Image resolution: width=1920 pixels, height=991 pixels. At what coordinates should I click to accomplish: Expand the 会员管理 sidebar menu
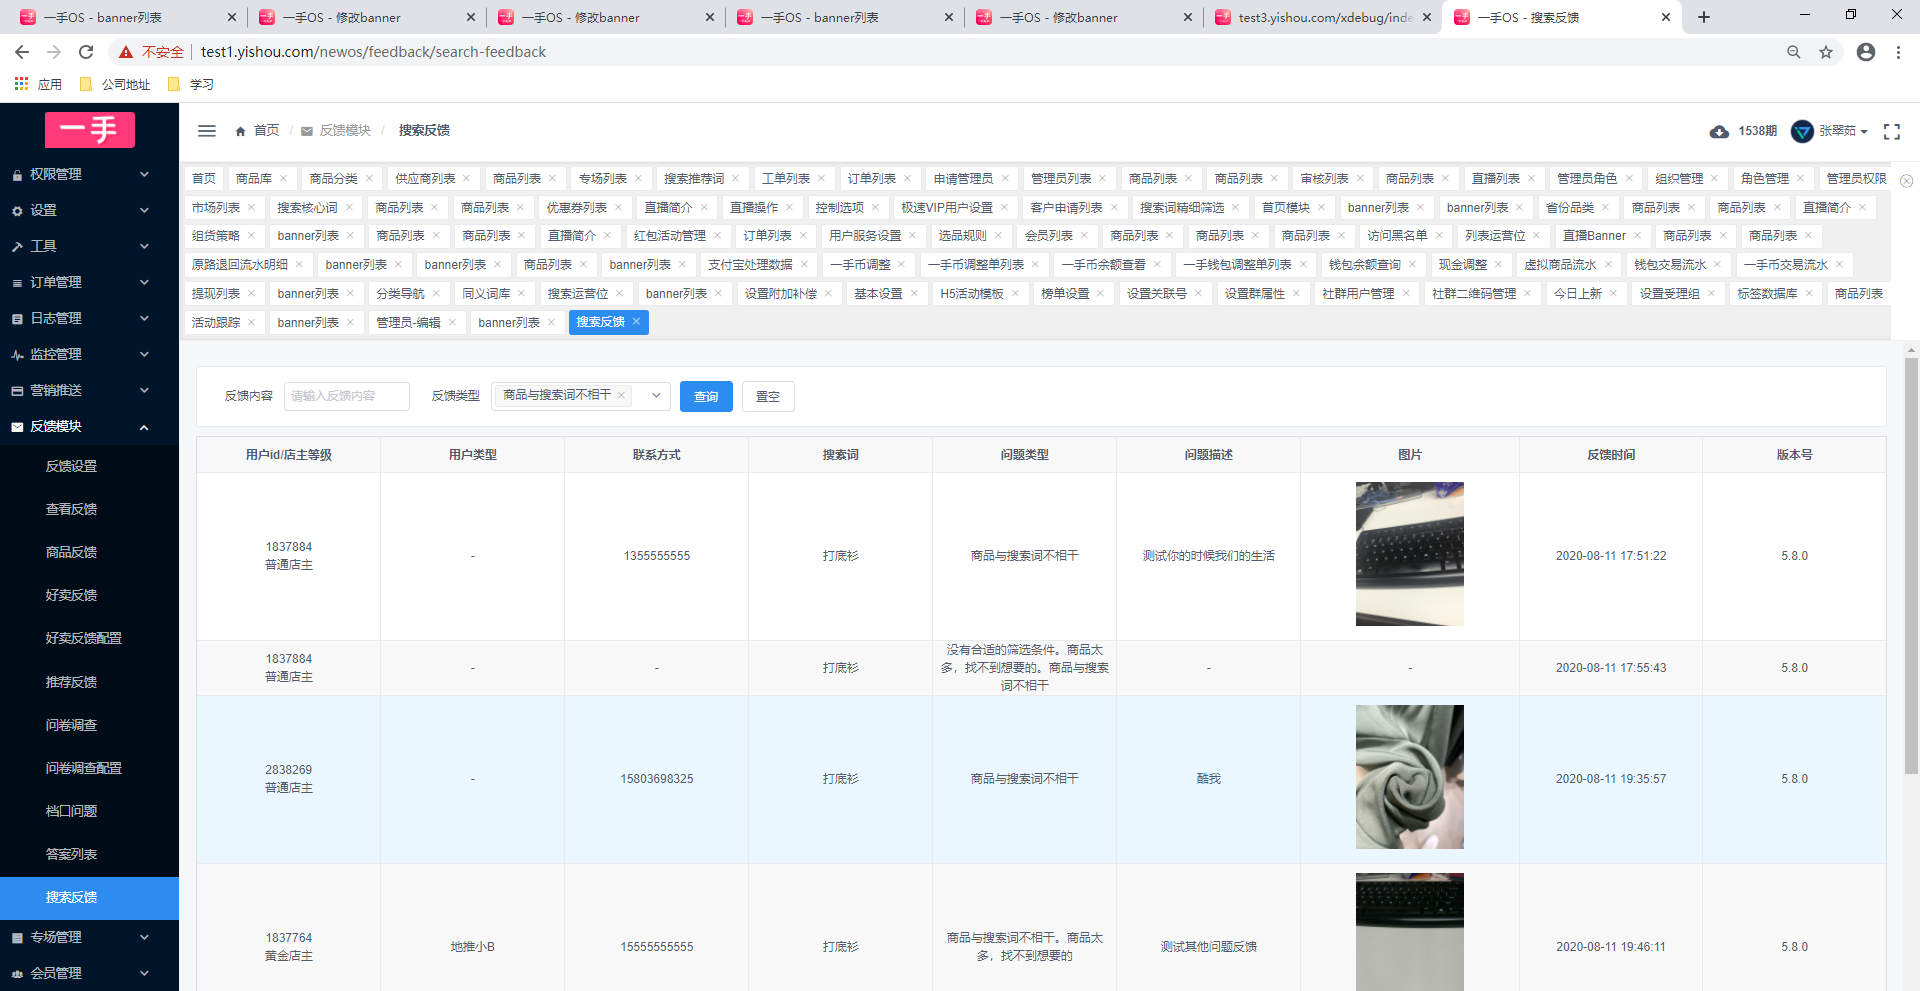point(90,973)
